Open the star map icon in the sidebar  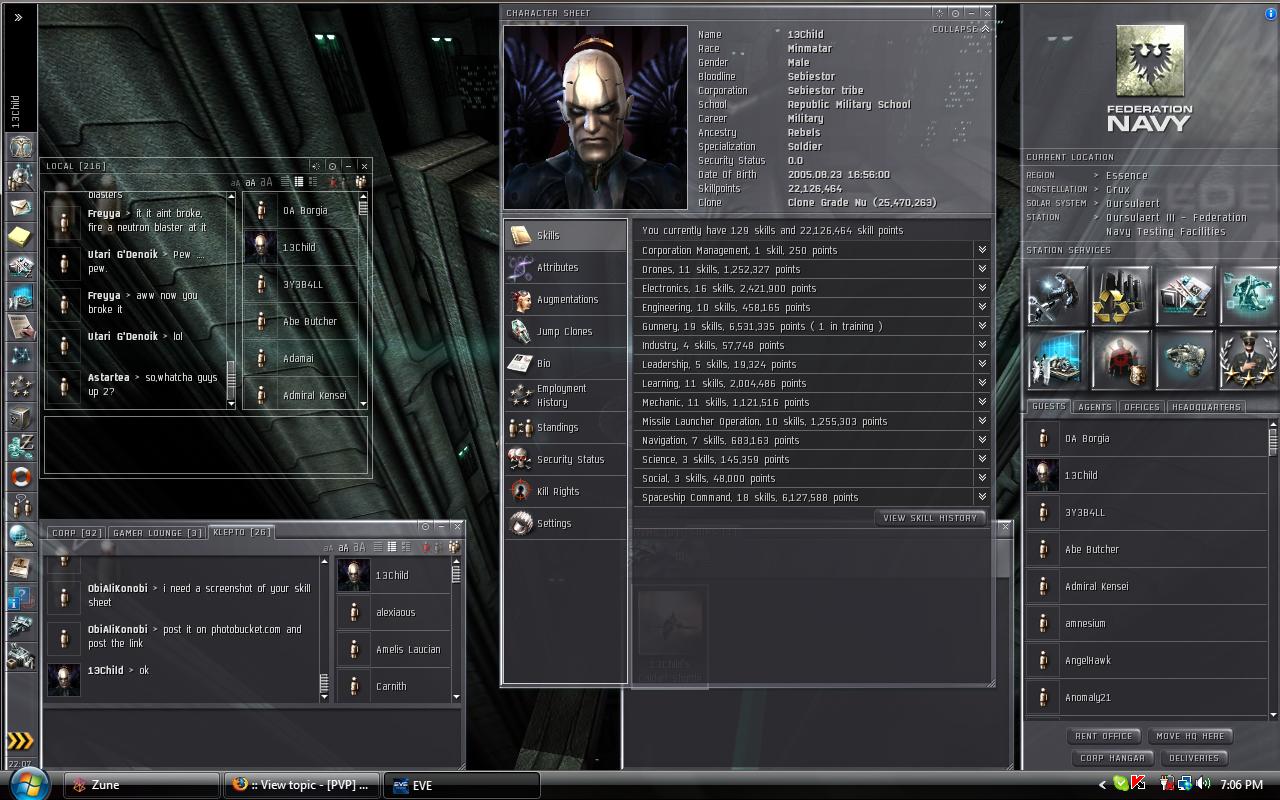20,356
